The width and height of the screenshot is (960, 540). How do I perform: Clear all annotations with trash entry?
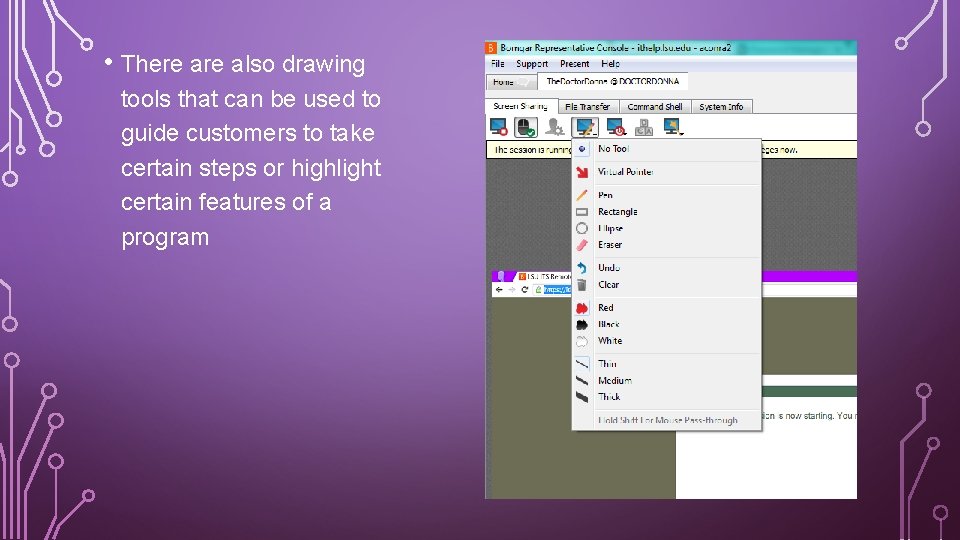tap(667, 285)
